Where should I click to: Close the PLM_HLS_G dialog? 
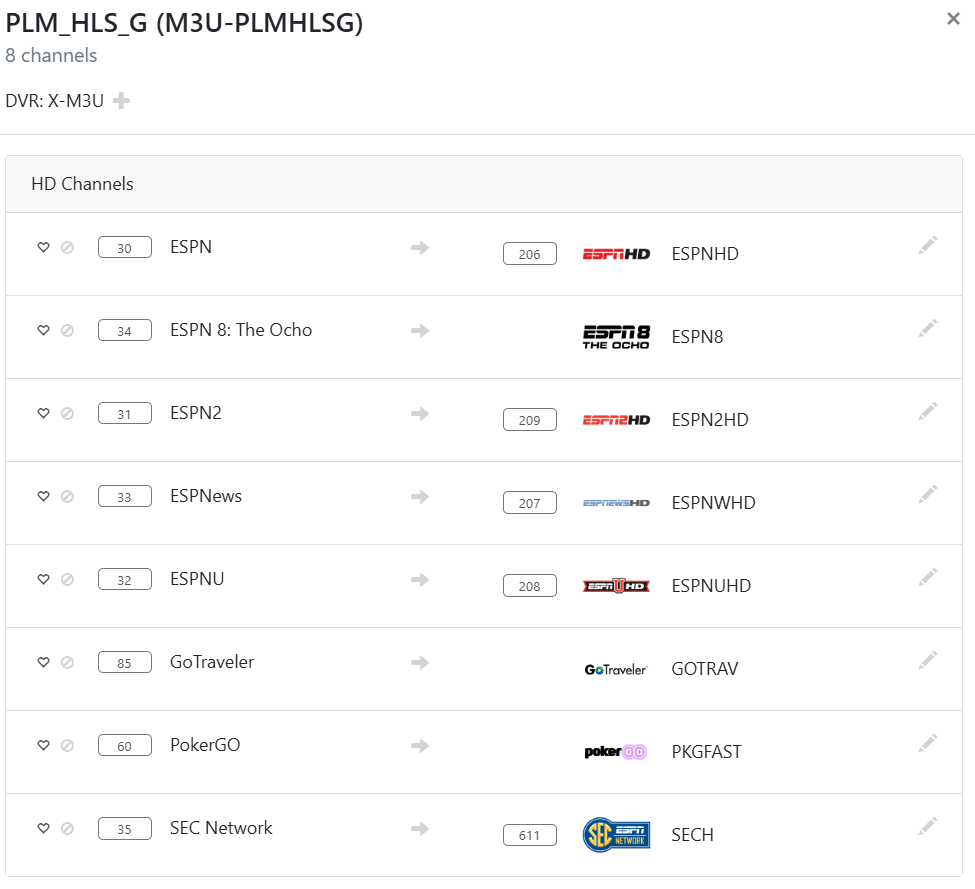[953, 19]
